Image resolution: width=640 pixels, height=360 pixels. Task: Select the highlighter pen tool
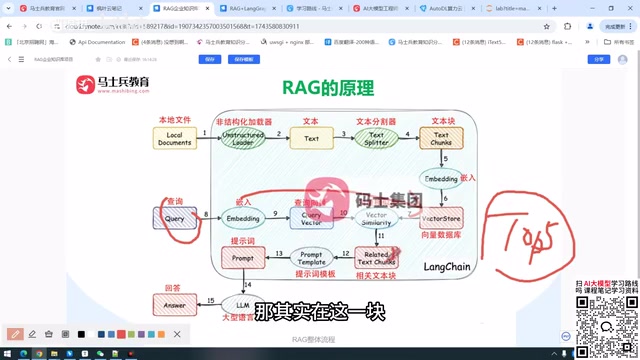[x=32, y=334]
